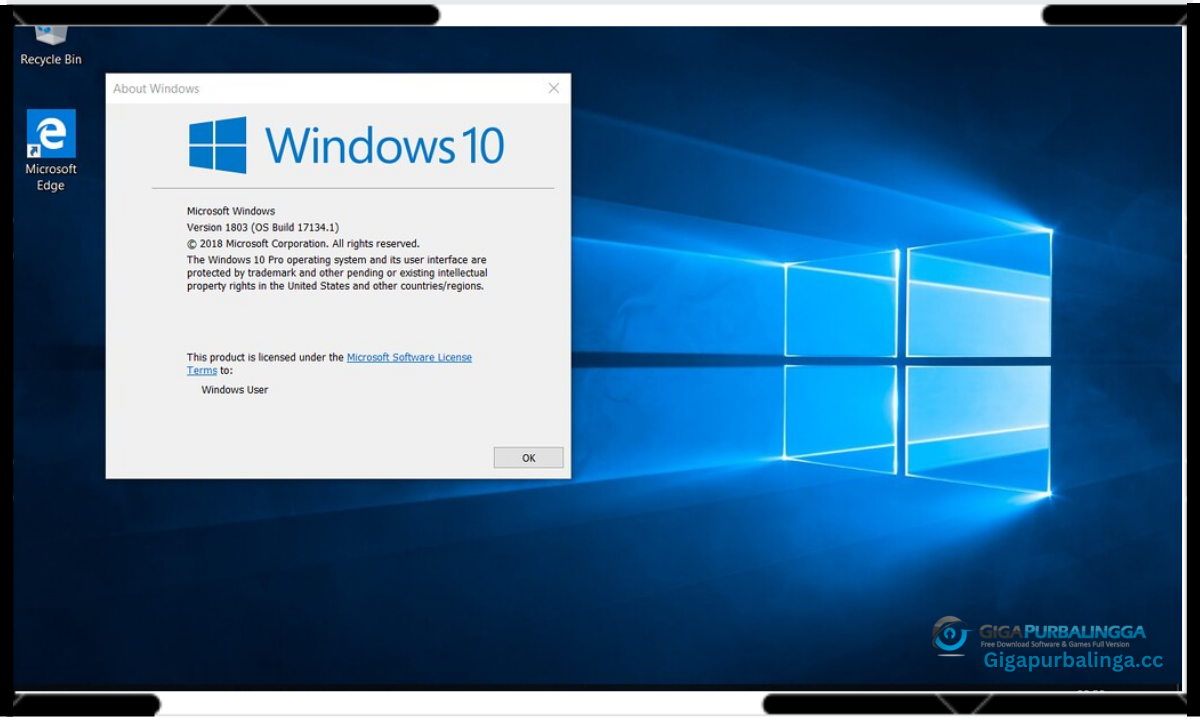Click the "Windows User" licensee name
This screenshot has height=720, width=1200.
(235, 390)
